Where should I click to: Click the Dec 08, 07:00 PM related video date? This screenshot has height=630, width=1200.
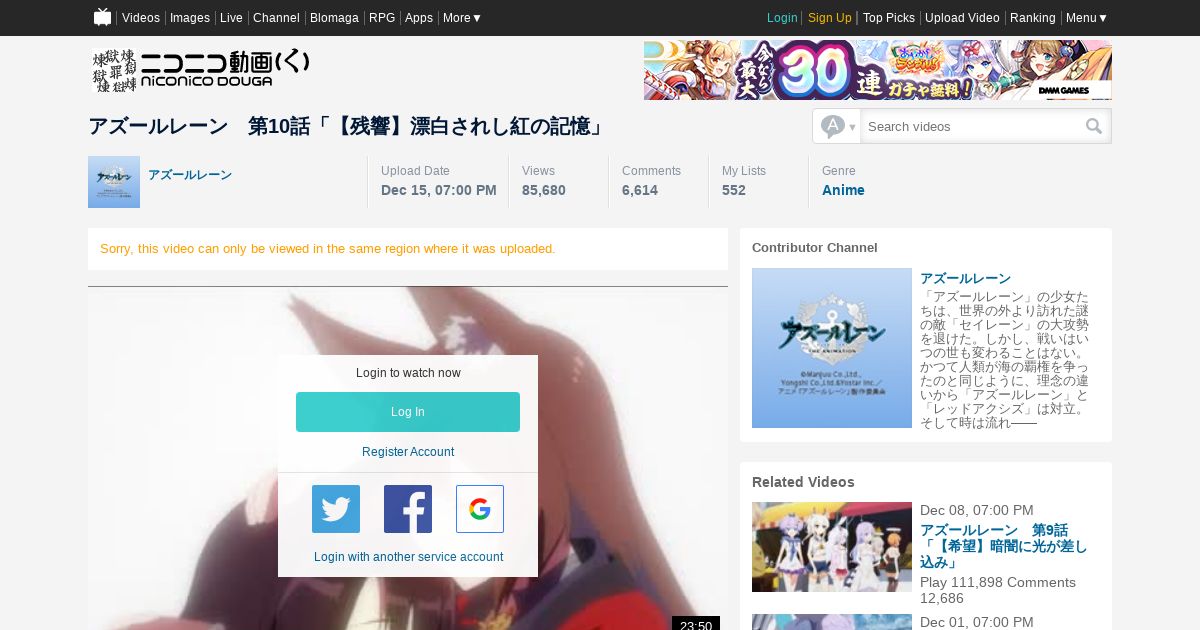click(x=977, y=510)
